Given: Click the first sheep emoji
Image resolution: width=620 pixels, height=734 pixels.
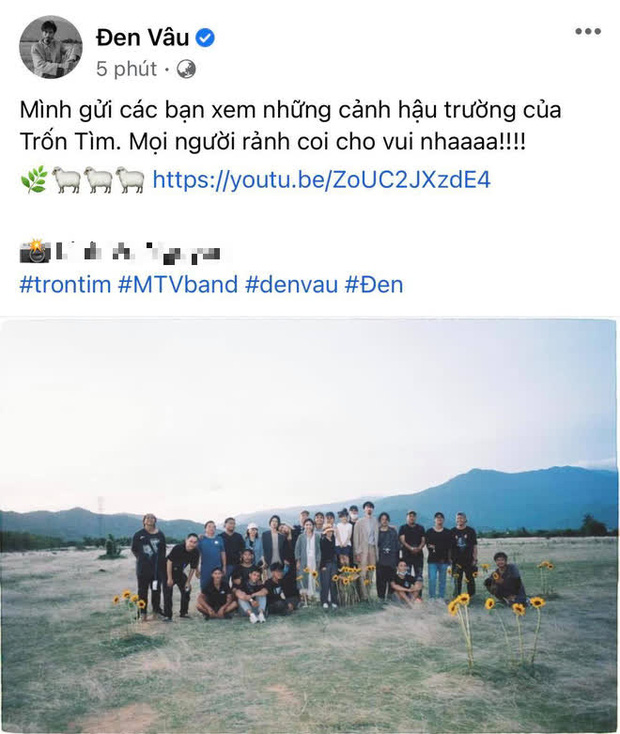Looking at the screenshot, I should click(66, 179).
